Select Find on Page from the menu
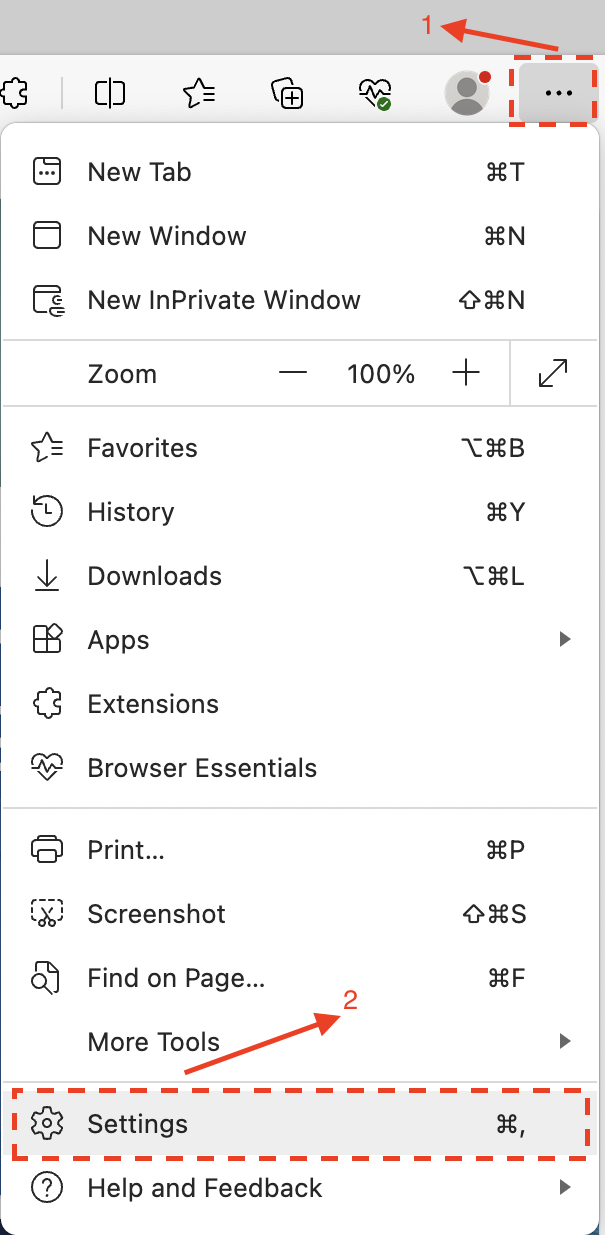This screenshot has height=1235, width=605. [x=176, y=977]
